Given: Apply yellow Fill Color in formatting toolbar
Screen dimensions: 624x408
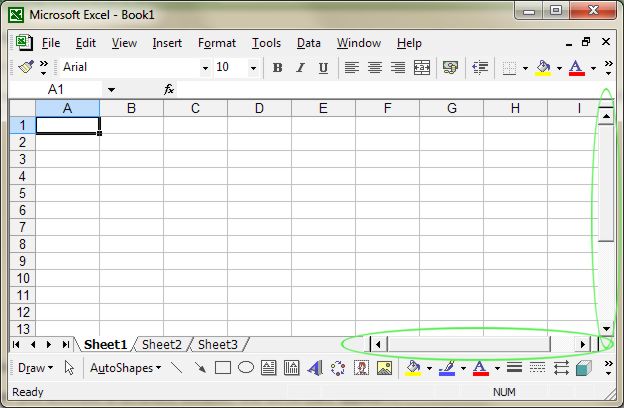Looking at the screenshot, I should click(544, 68).
